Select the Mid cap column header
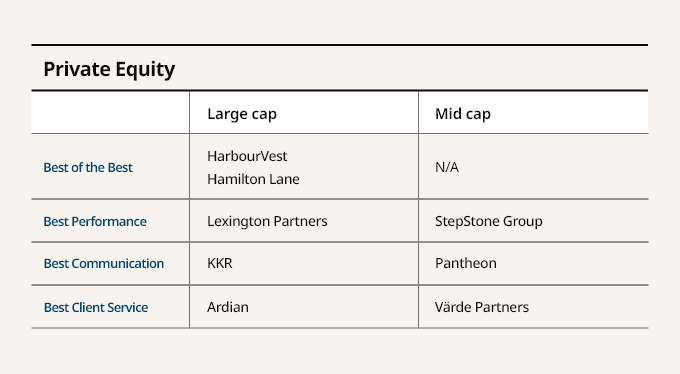The image size is (680, 374). tap(463, 114)
